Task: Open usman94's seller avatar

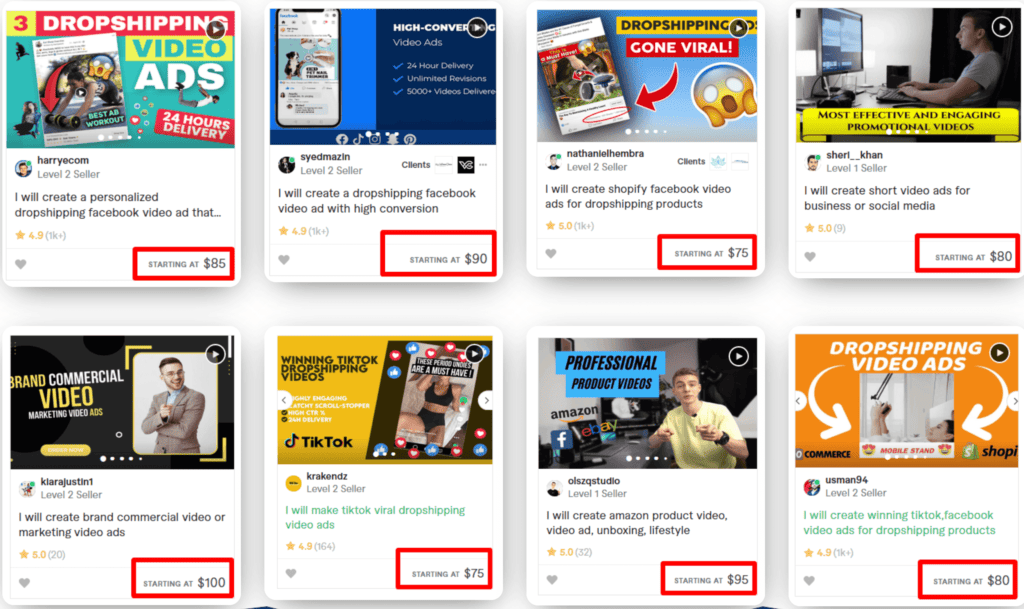Action: click(x=812, y=487)
